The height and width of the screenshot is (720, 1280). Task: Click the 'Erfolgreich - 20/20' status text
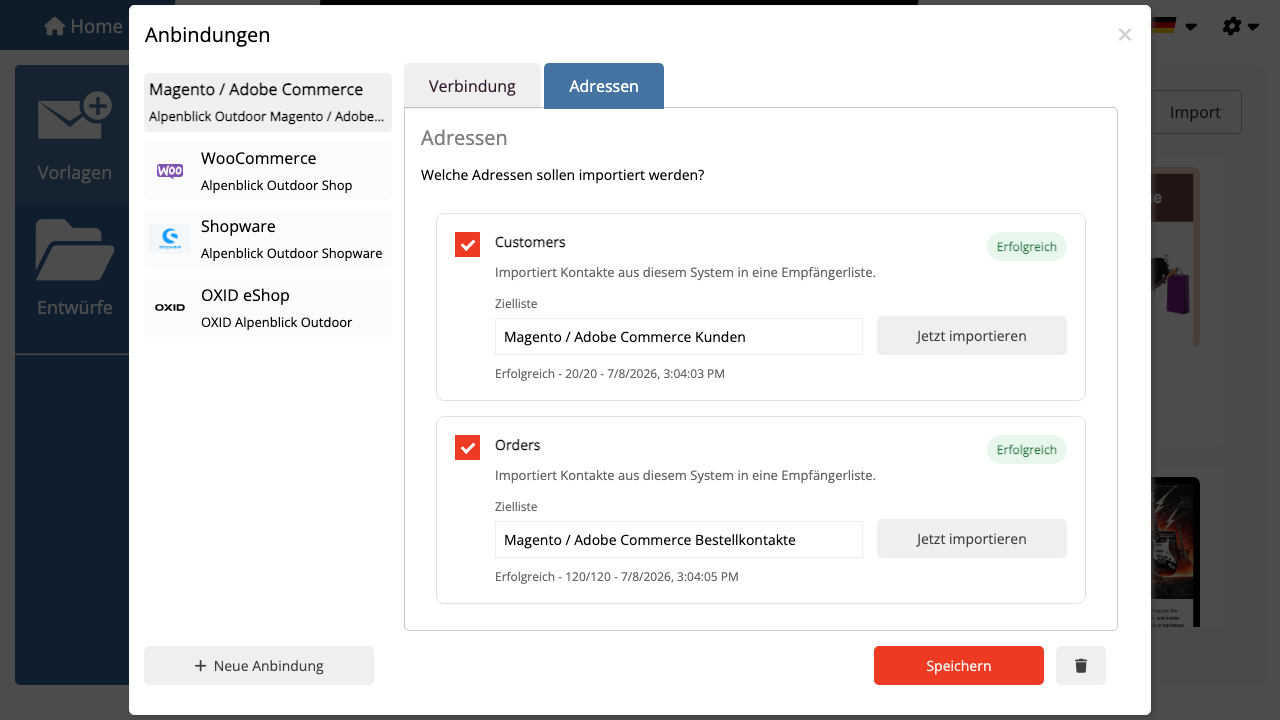point(610,374)
